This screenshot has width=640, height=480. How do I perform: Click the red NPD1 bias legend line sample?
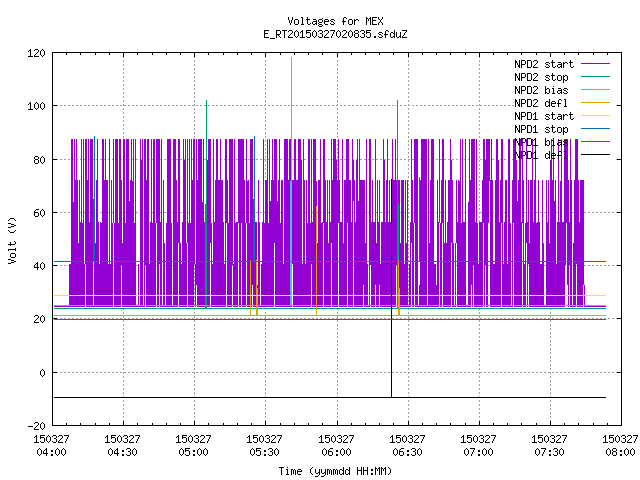(595, 142)
